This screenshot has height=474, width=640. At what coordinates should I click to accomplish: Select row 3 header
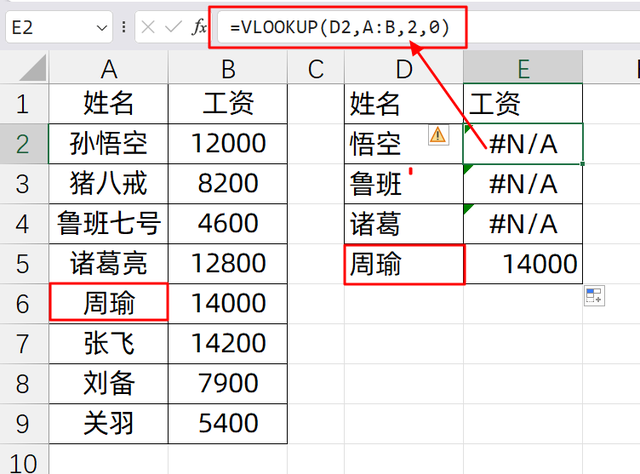(x=24, y=184)
